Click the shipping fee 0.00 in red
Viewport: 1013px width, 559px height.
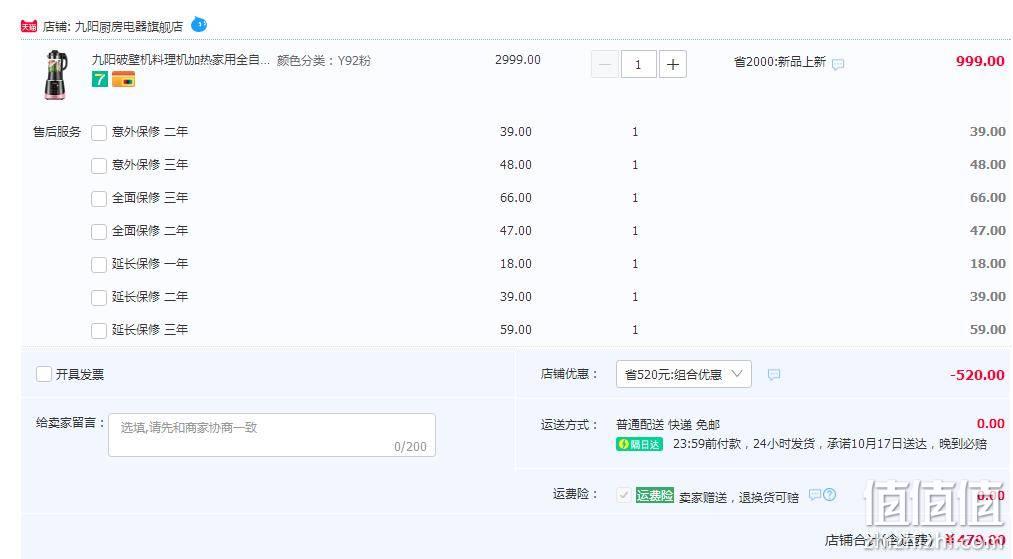point(990,424)
